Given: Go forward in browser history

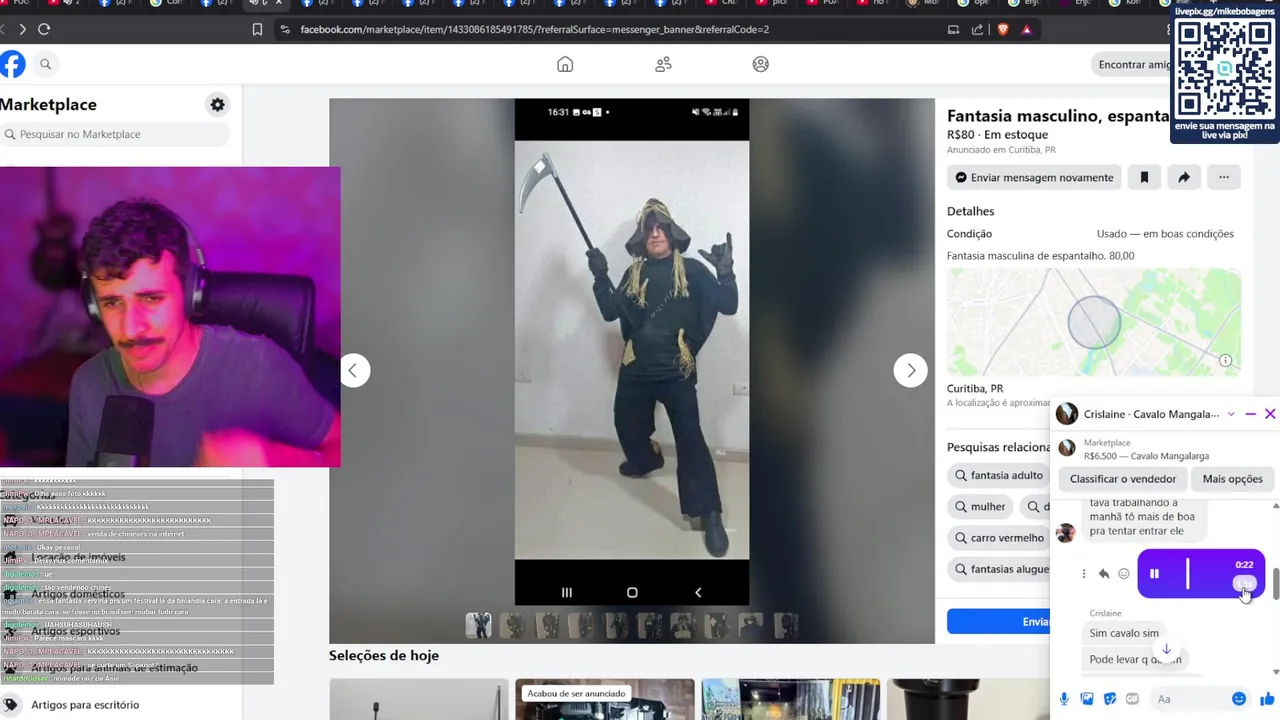Looking at the screenshot, I should point(21,29).
